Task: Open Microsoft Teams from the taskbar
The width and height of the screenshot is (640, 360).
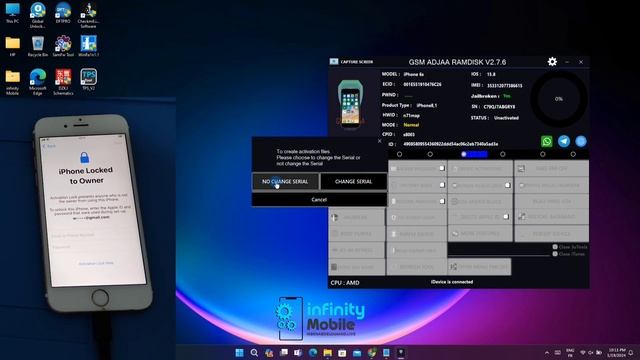Action: click(x=298, y=353)
